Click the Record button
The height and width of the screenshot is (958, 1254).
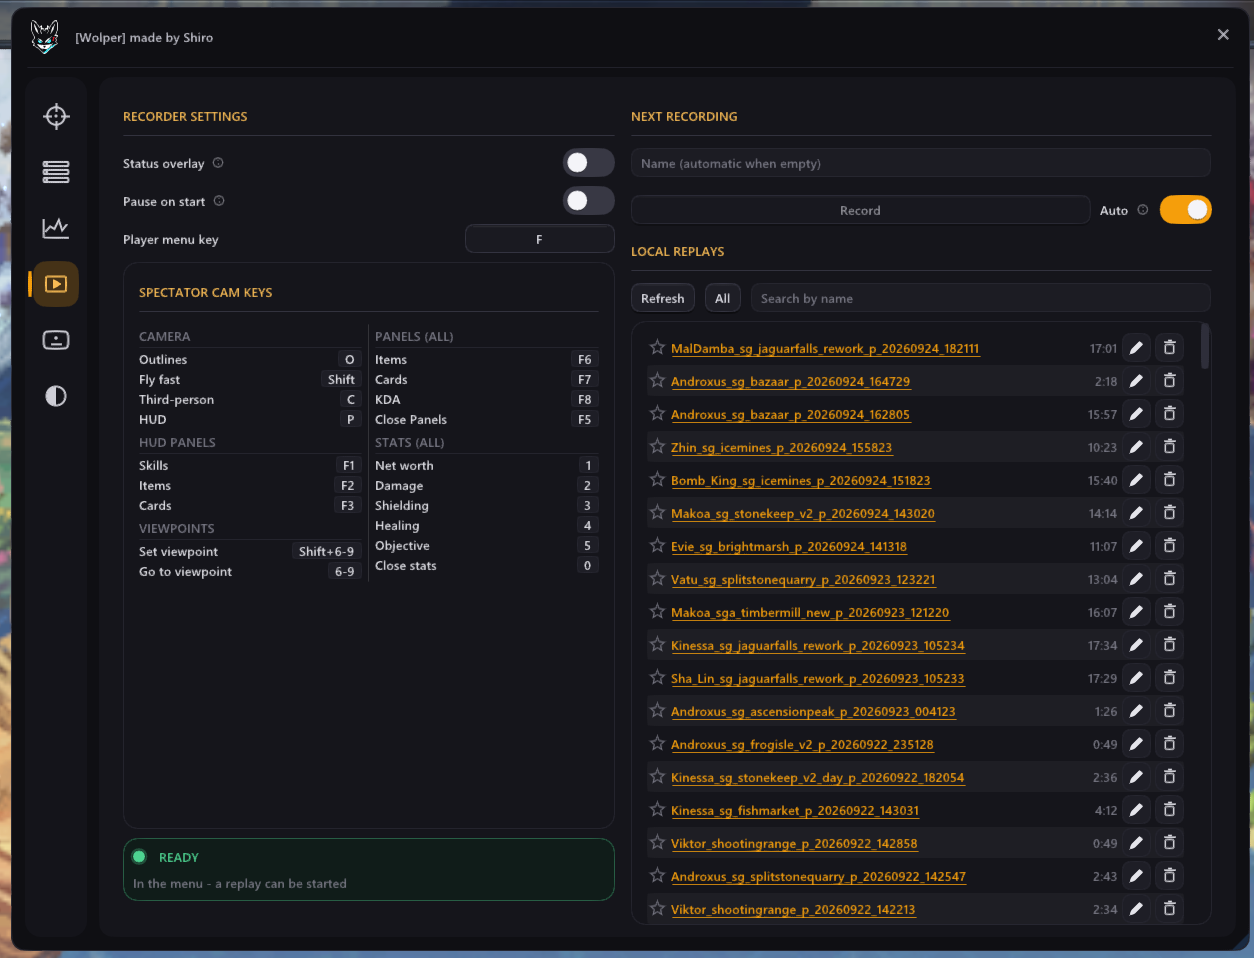pyautogui.click(x=860, y=210)
